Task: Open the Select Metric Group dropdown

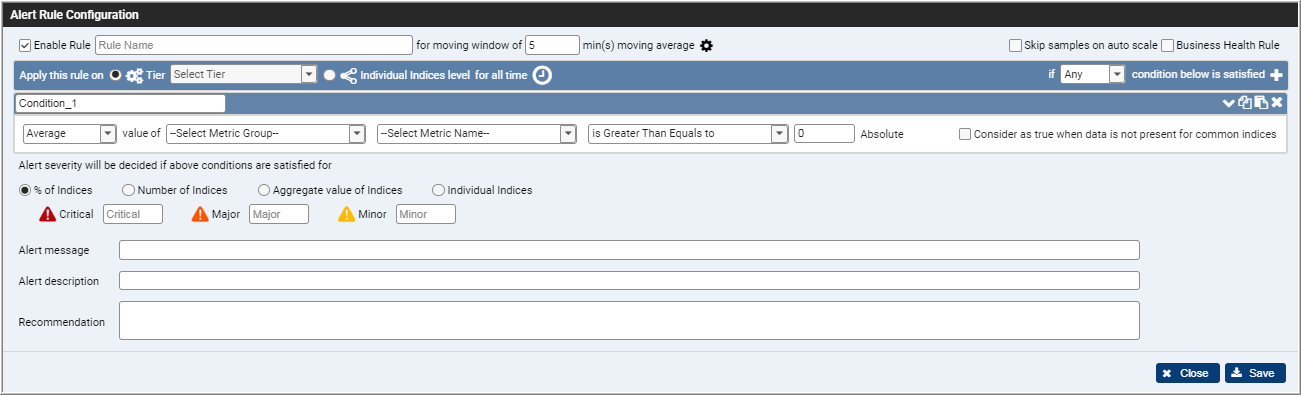Action: (265, 134)
